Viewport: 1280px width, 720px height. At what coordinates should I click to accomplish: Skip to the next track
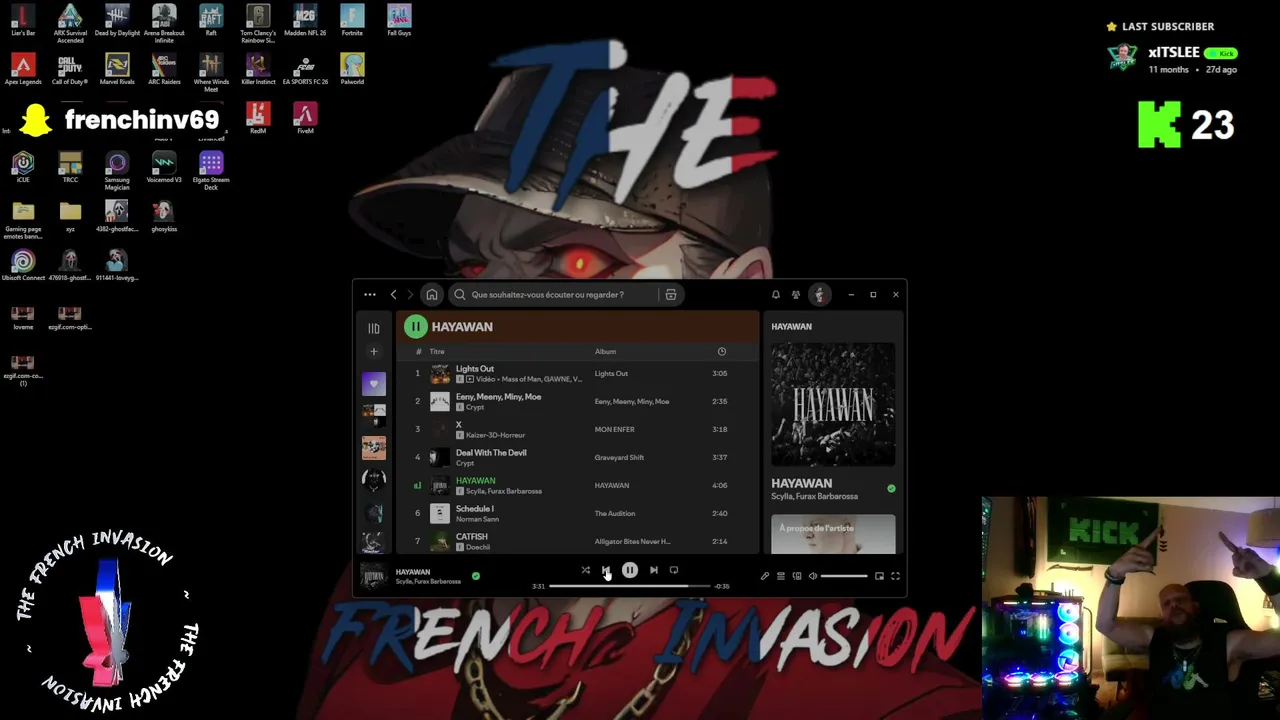(x=654, y=570)
